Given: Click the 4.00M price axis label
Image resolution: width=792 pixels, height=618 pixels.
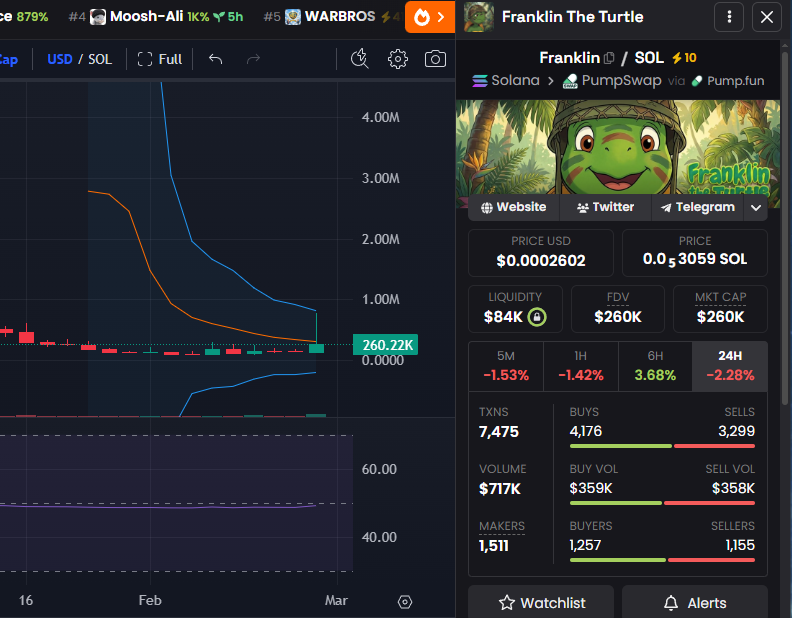Looking at the screenshot, I should pyautogui.click(x=380, y=118).
